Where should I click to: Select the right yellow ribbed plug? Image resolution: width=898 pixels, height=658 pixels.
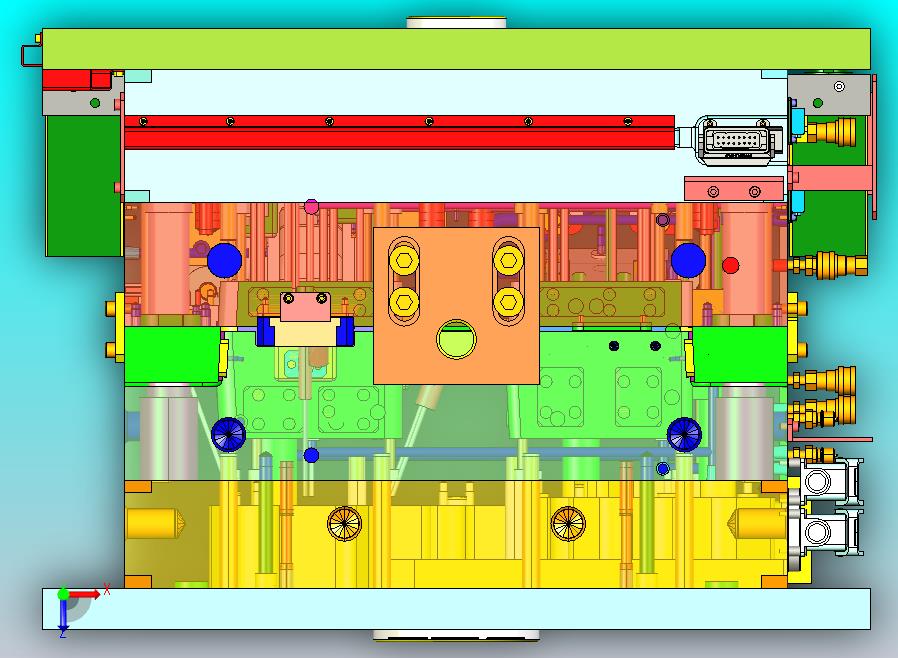point(568,523)
